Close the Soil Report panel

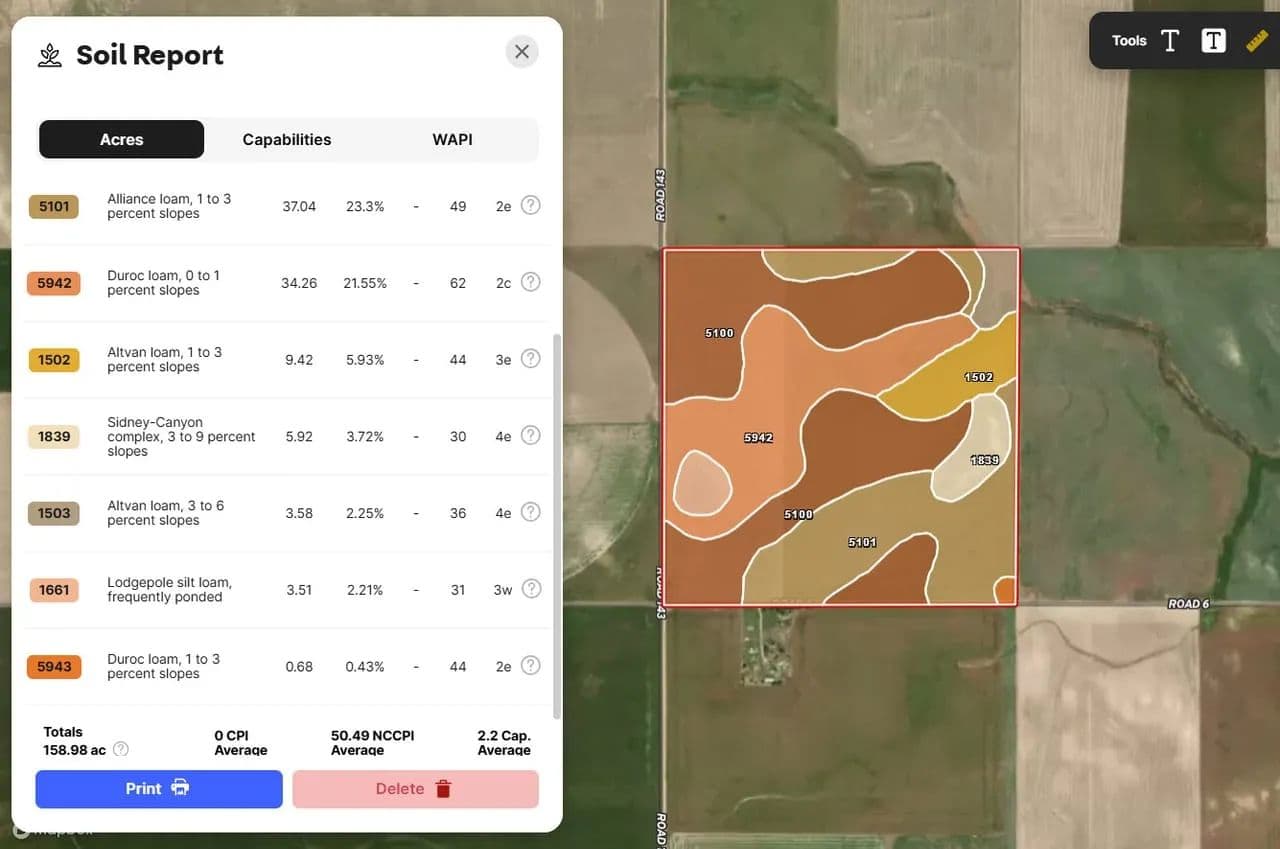click(x=521, y=52)
